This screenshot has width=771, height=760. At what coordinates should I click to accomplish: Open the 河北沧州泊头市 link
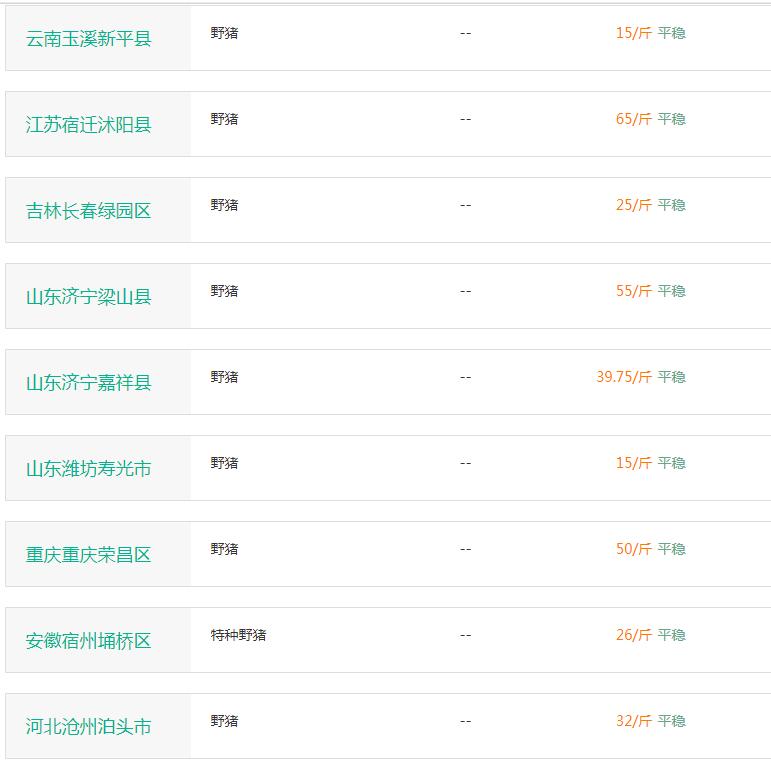(89, 727)
